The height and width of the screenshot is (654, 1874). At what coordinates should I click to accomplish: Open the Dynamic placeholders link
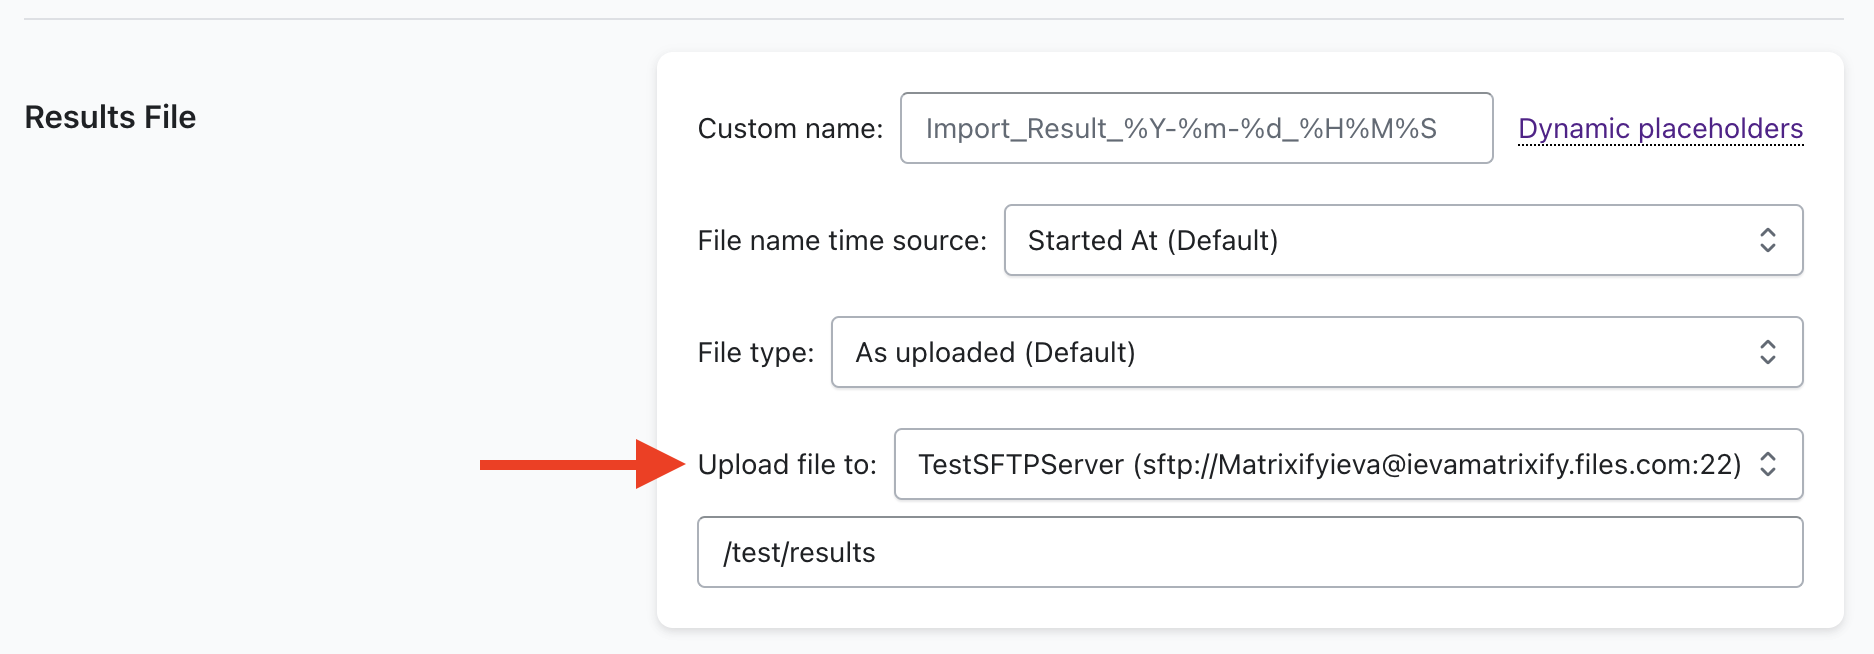tap(1660, 129)
